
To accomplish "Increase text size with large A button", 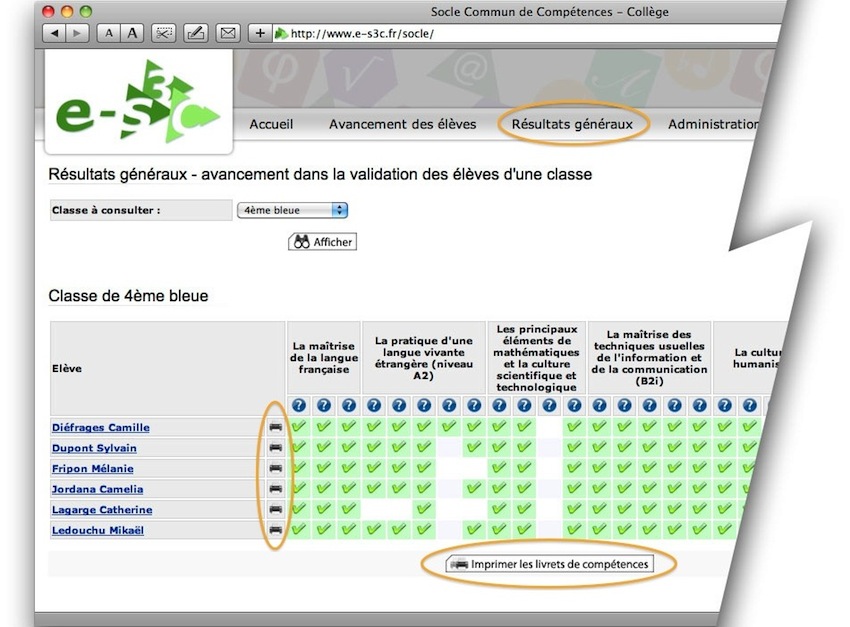I will (x=132, y=33).
